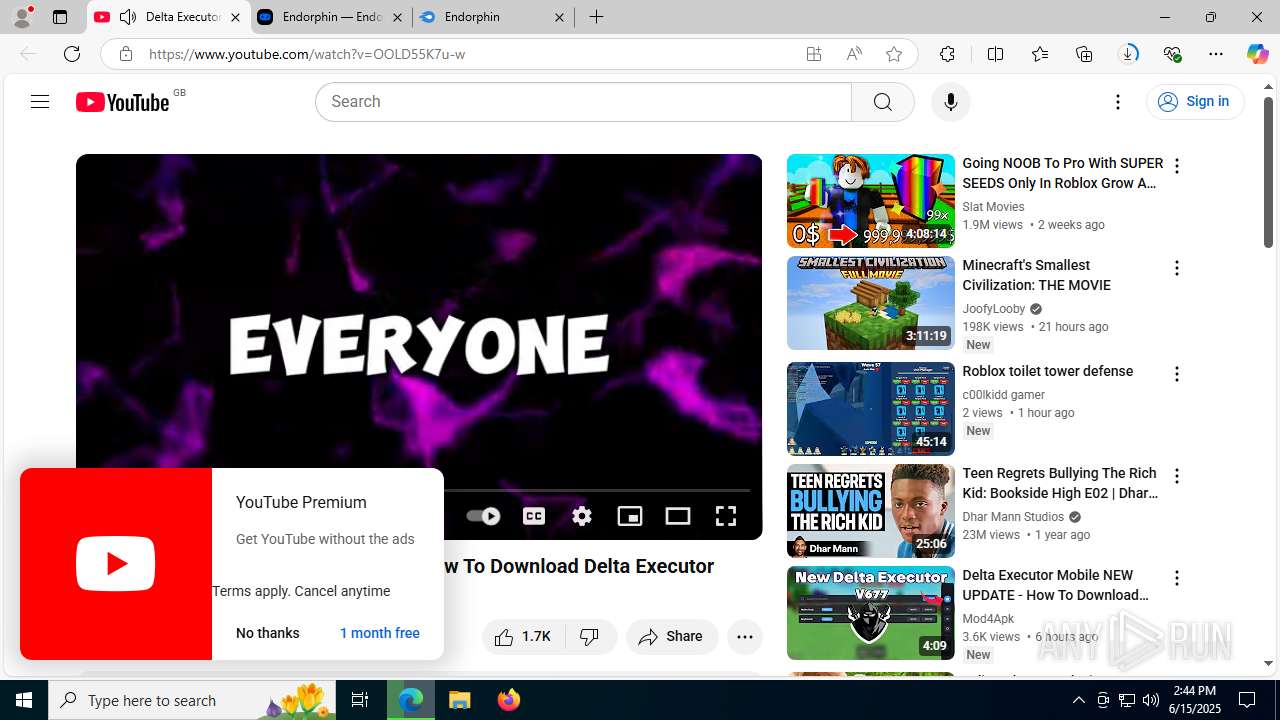
Task: Close the third Endorphin tab
Action: (x=559, y=17)
